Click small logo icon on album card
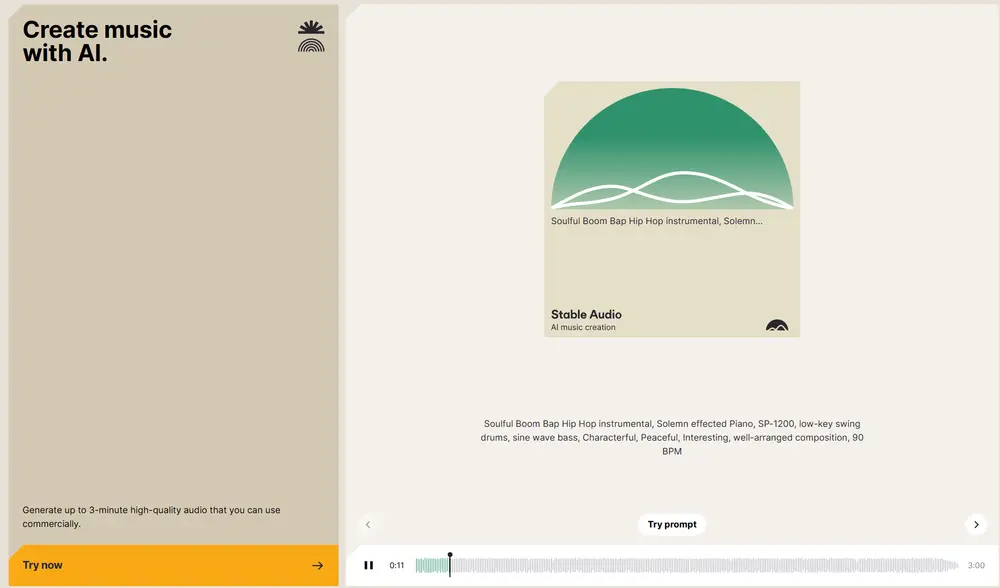 776,325
